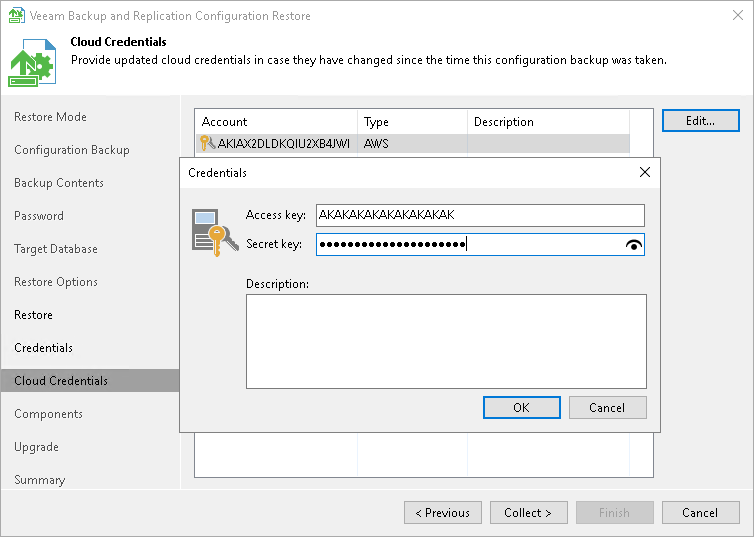Viewport: 754px width, 537px height.
Task: Cancel the Credentials dialog
Action: (x=607, y=408)
